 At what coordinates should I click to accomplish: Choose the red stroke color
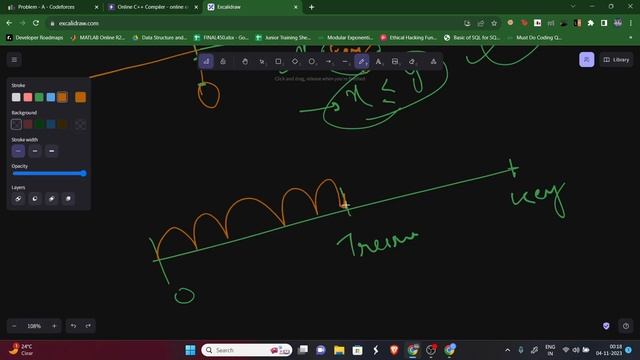point(28,97)
